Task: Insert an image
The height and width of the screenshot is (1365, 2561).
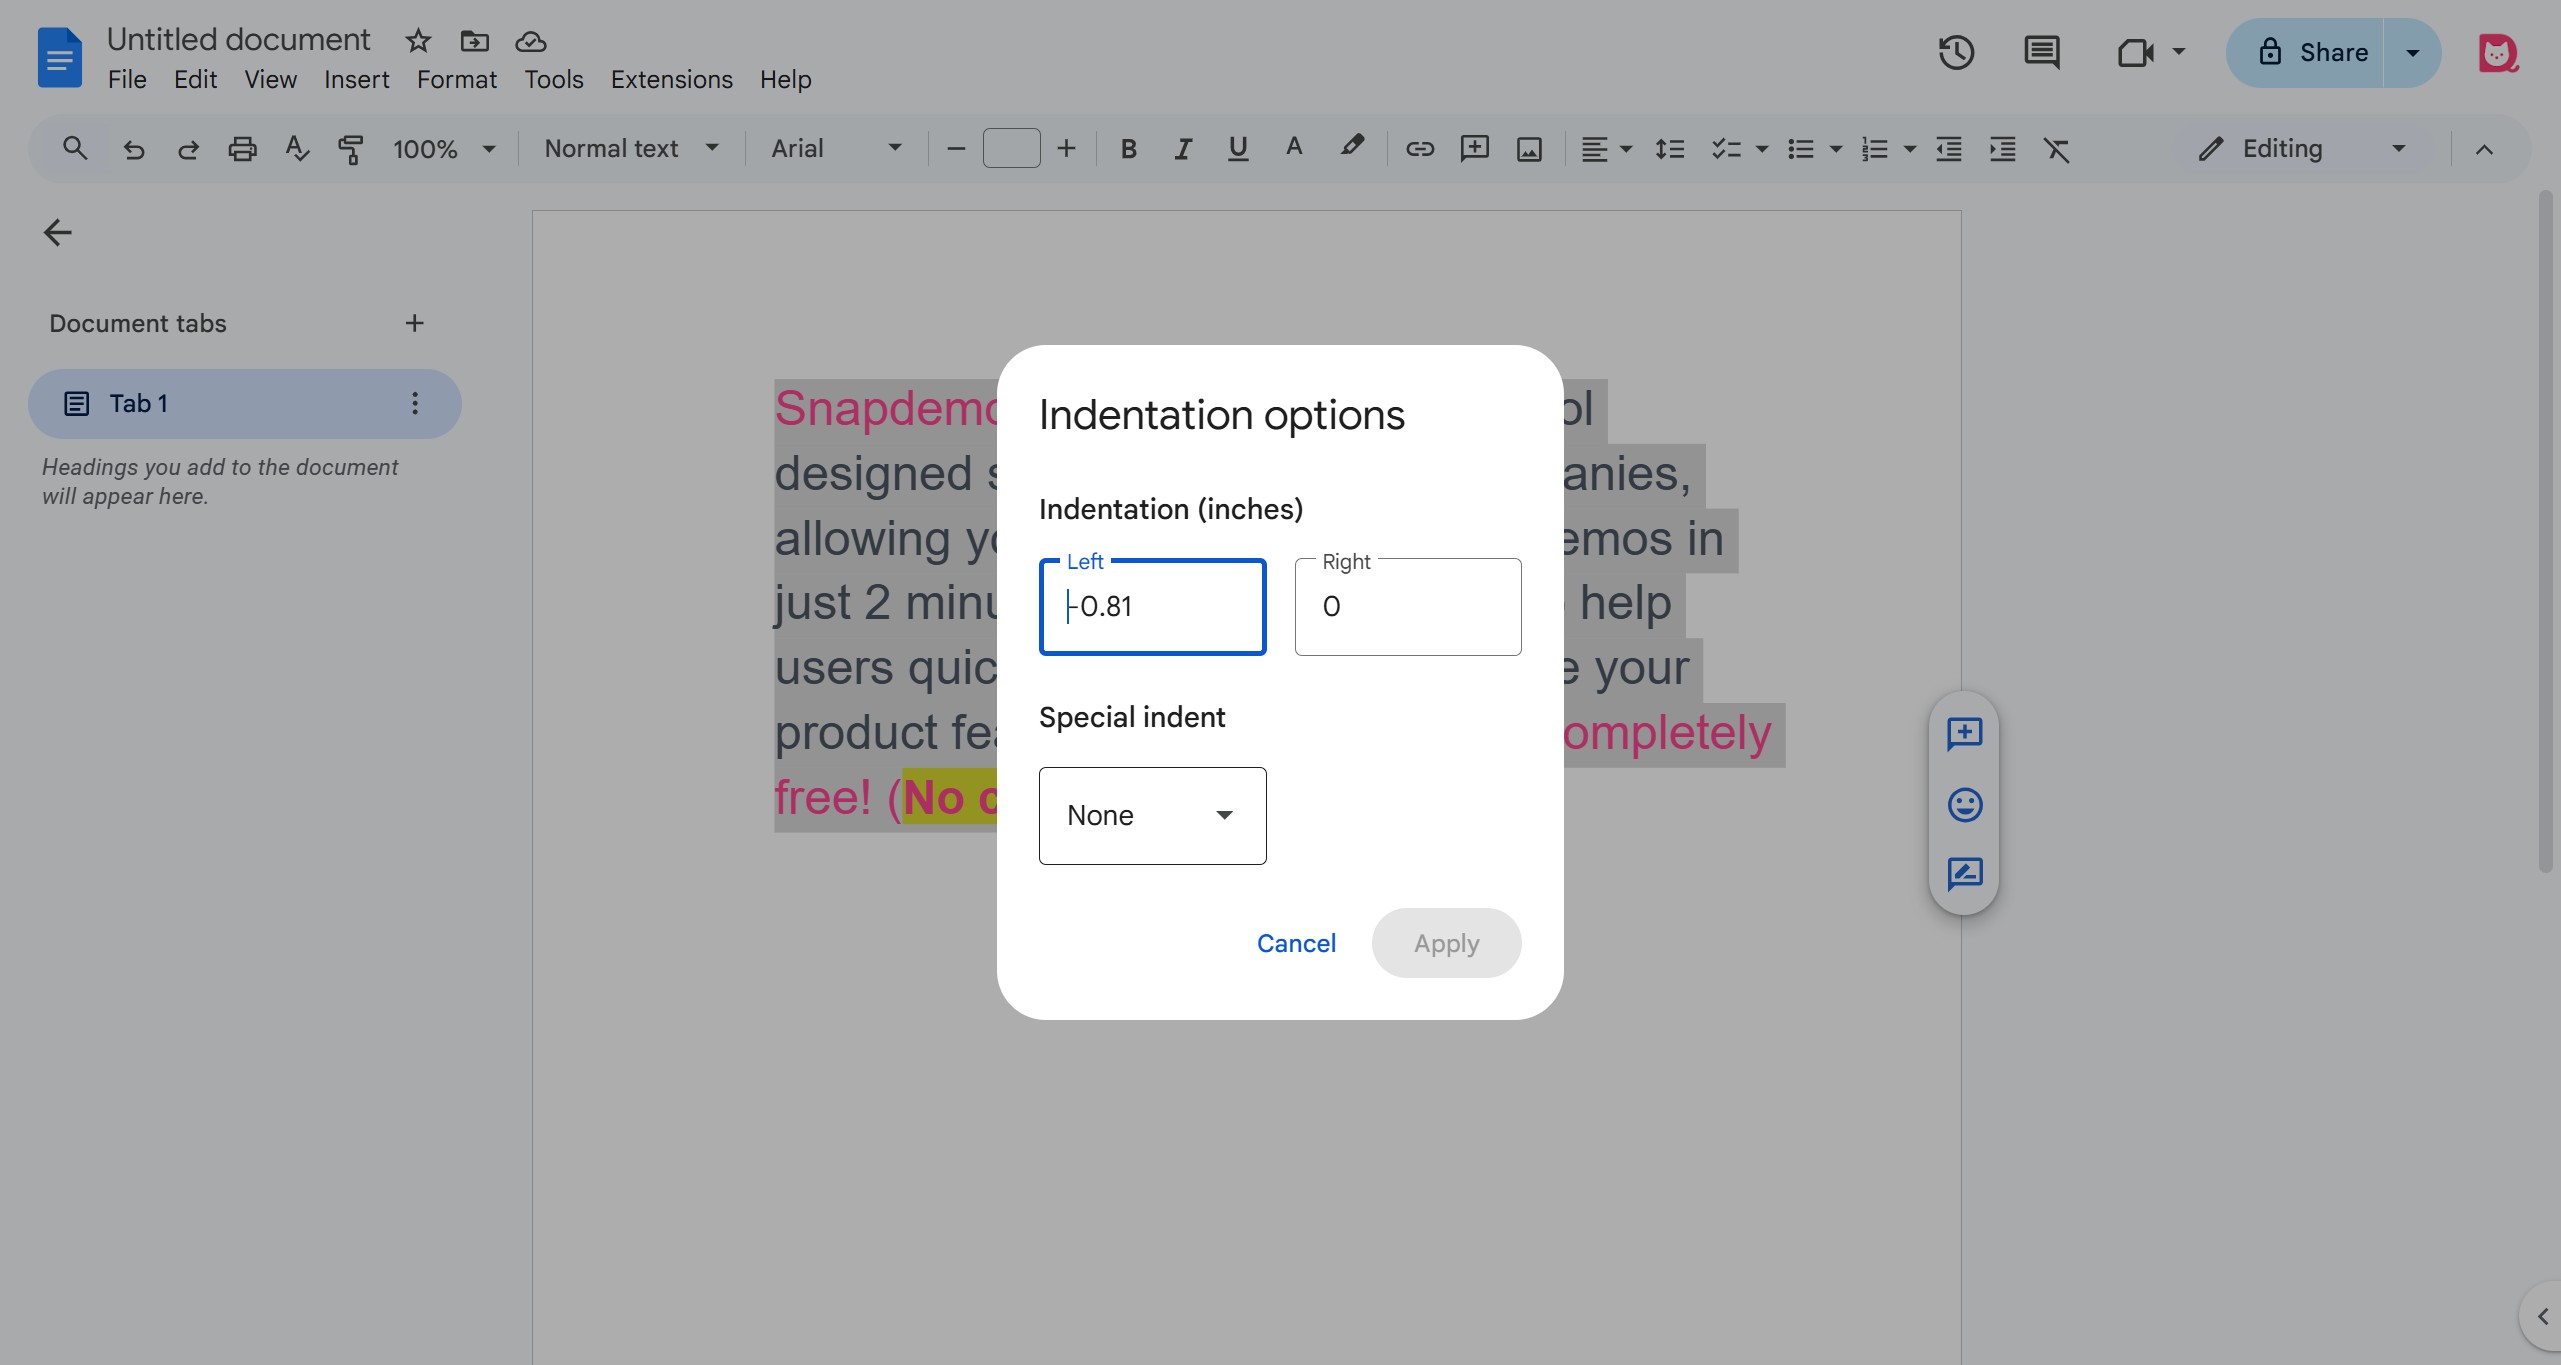Action: (1529, 149)
